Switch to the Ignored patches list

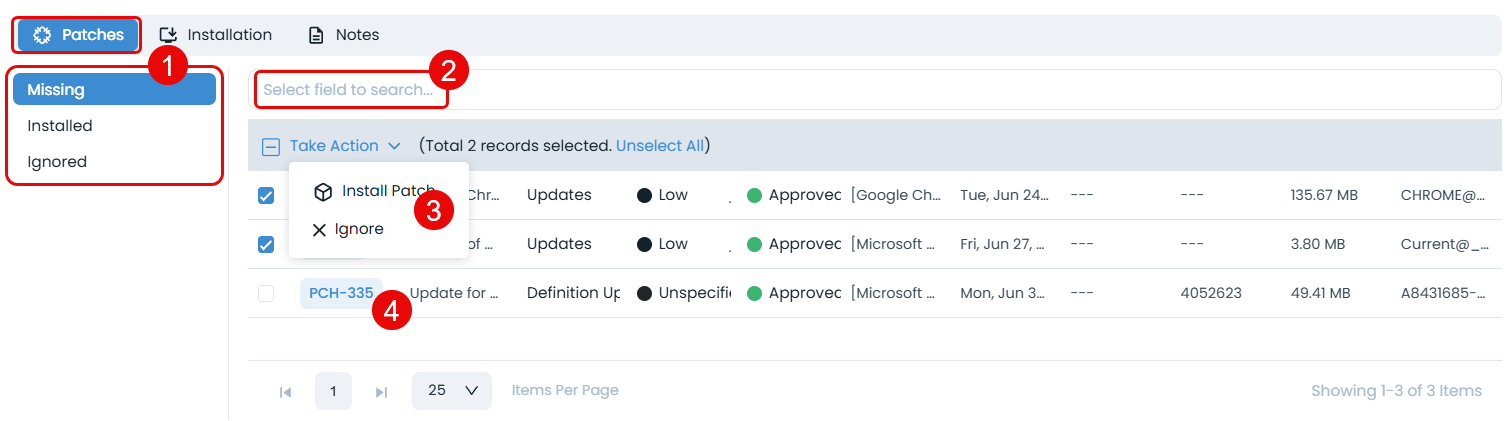[x=57, y=162]
